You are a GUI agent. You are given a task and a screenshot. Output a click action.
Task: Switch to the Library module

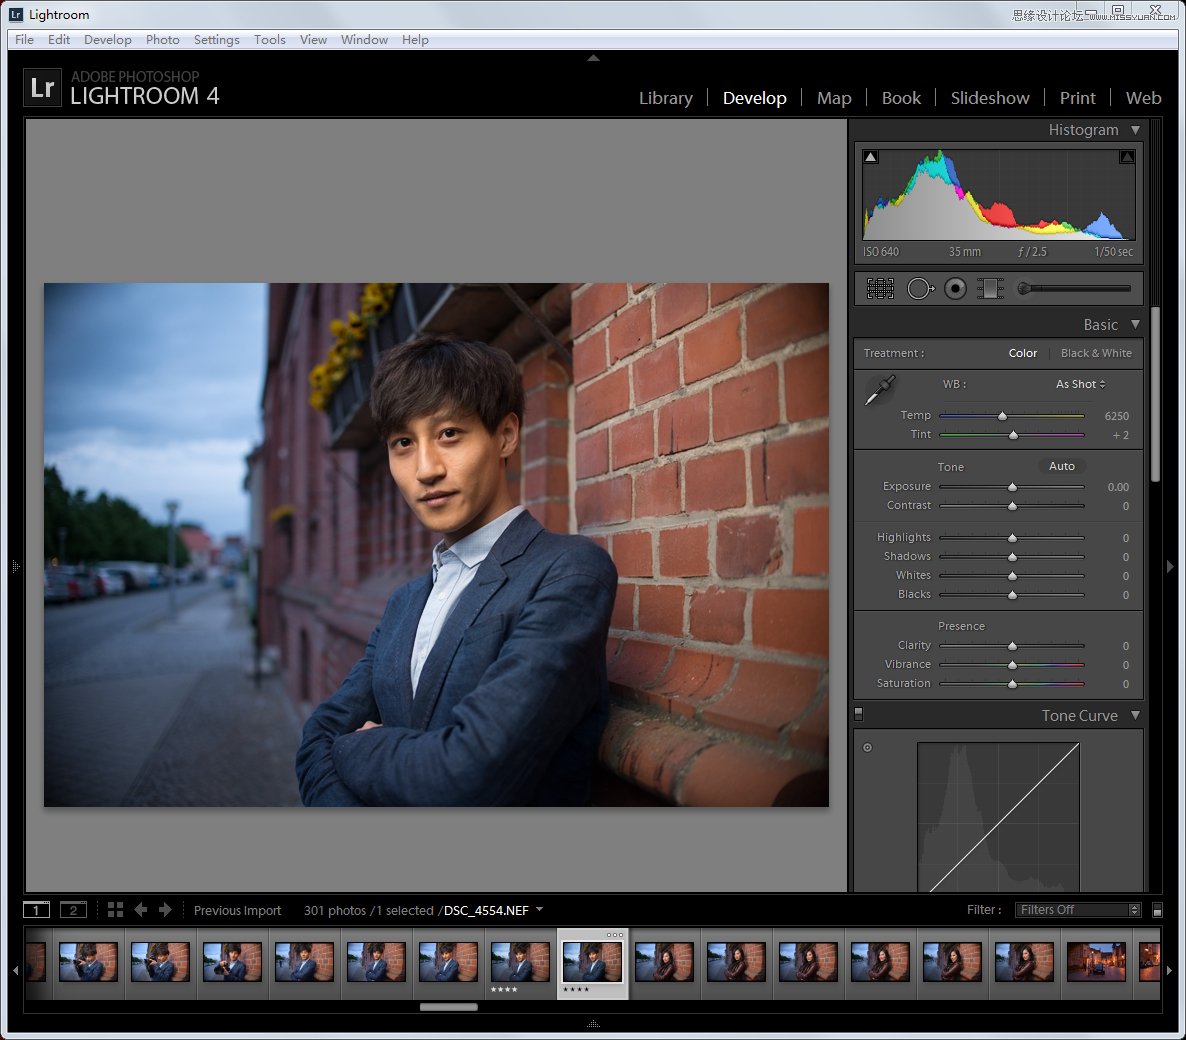[x=665, y=98]
